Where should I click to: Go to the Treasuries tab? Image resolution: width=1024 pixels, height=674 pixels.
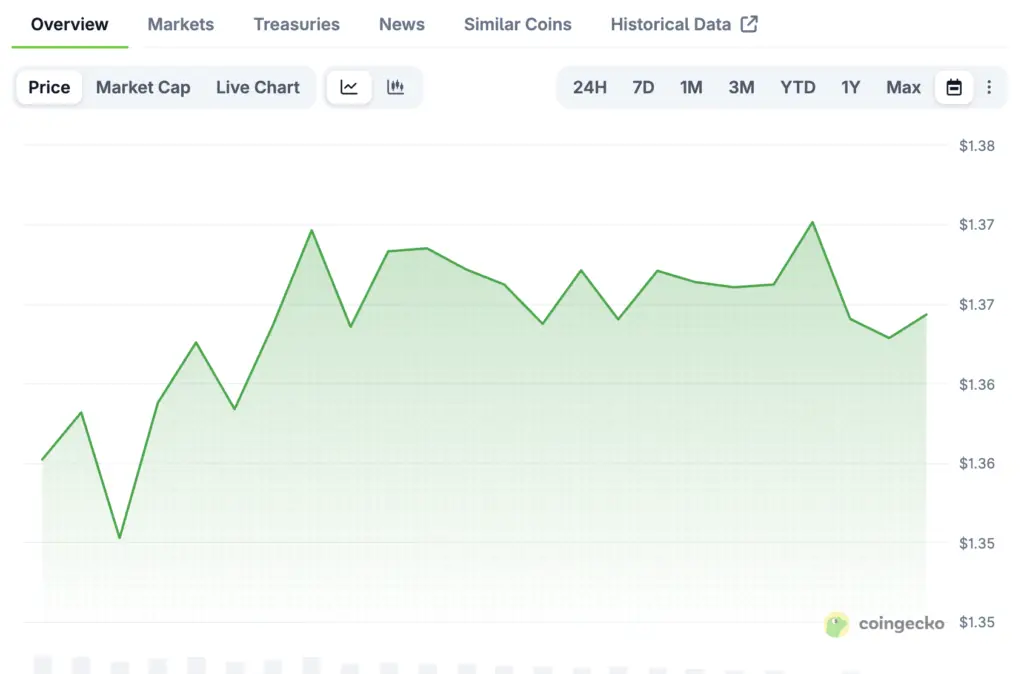(296, 24)
